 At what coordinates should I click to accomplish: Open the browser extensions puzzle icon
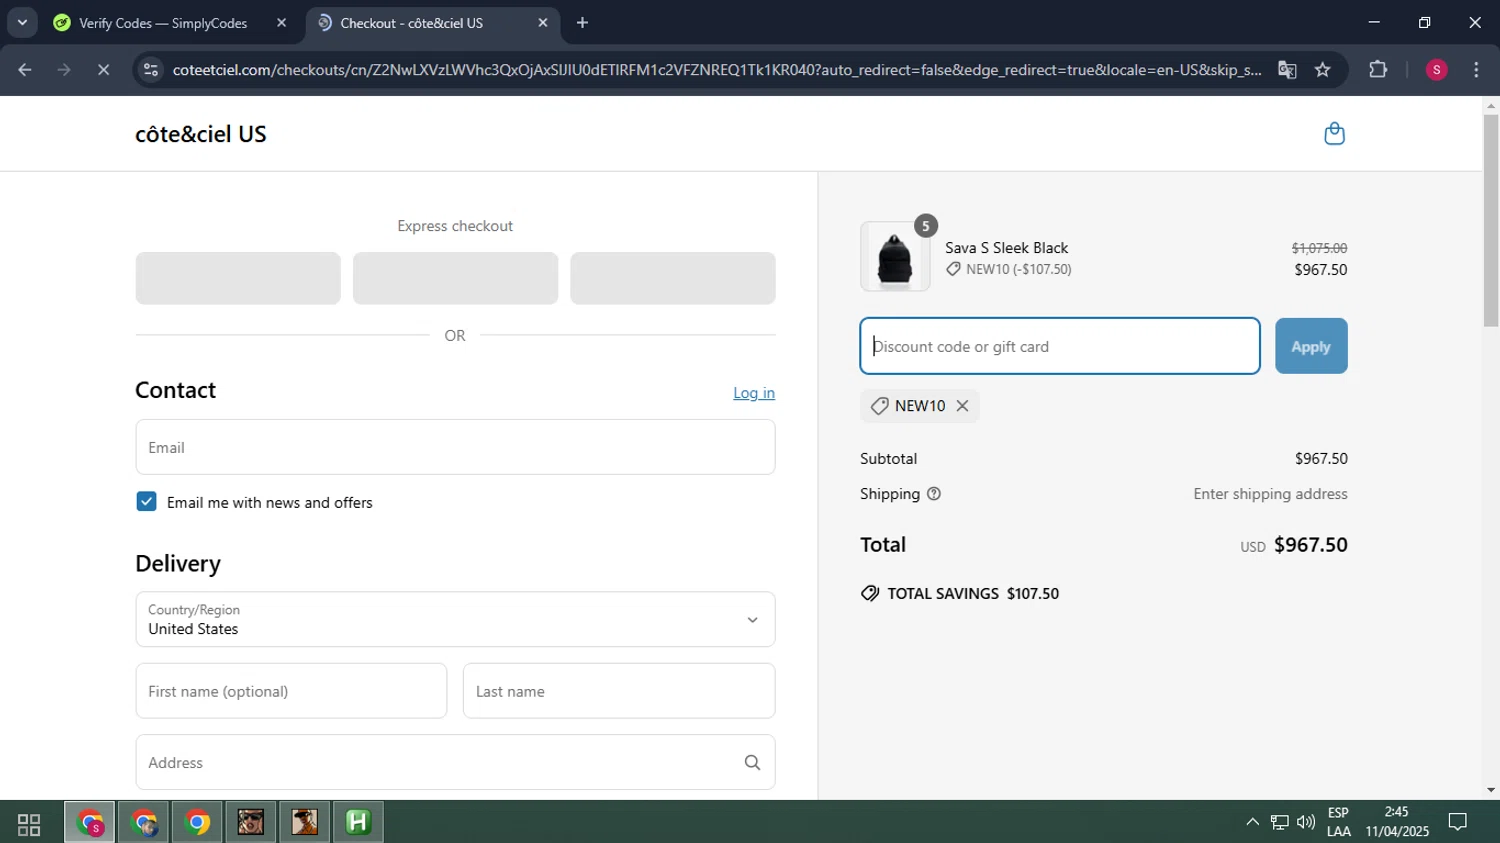click(x=1378, y=70)
